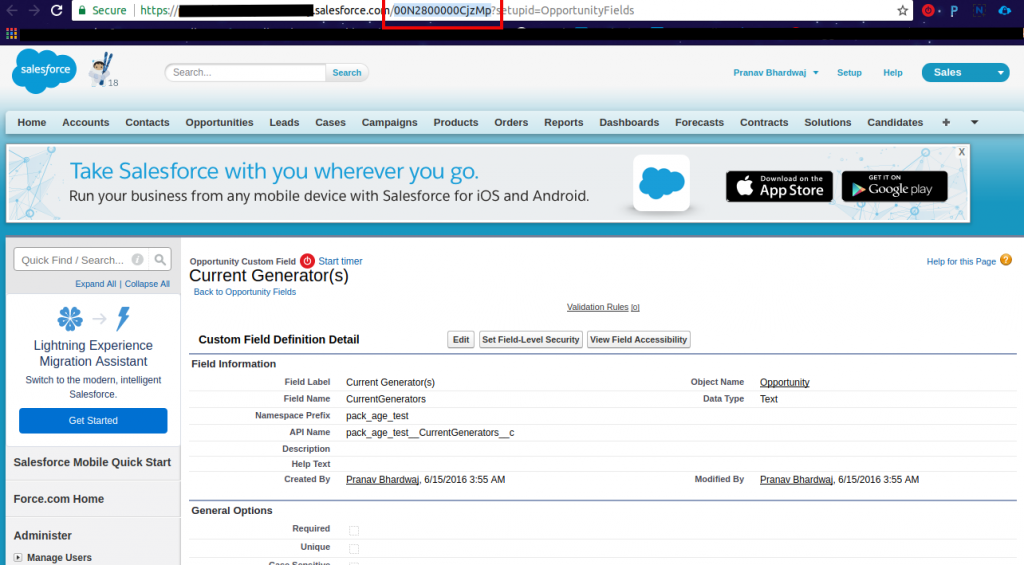
Task: Click the Lightning Experience migration graphic
Action: (93, 319)
